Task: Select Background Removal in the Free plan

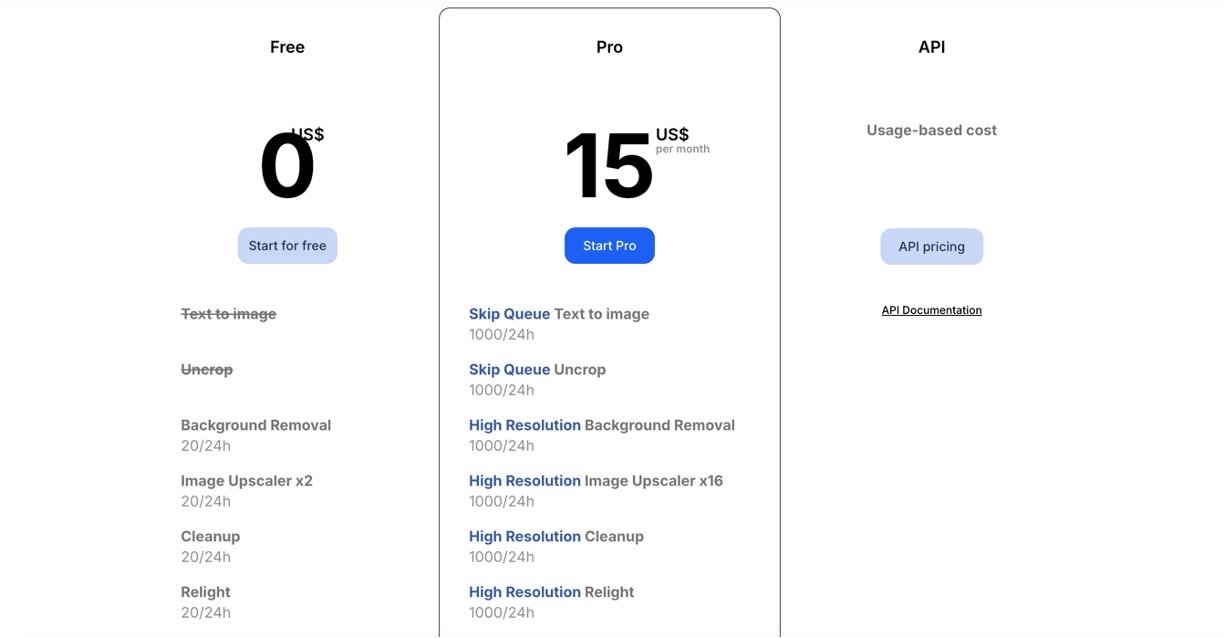Action: [255, 425]
